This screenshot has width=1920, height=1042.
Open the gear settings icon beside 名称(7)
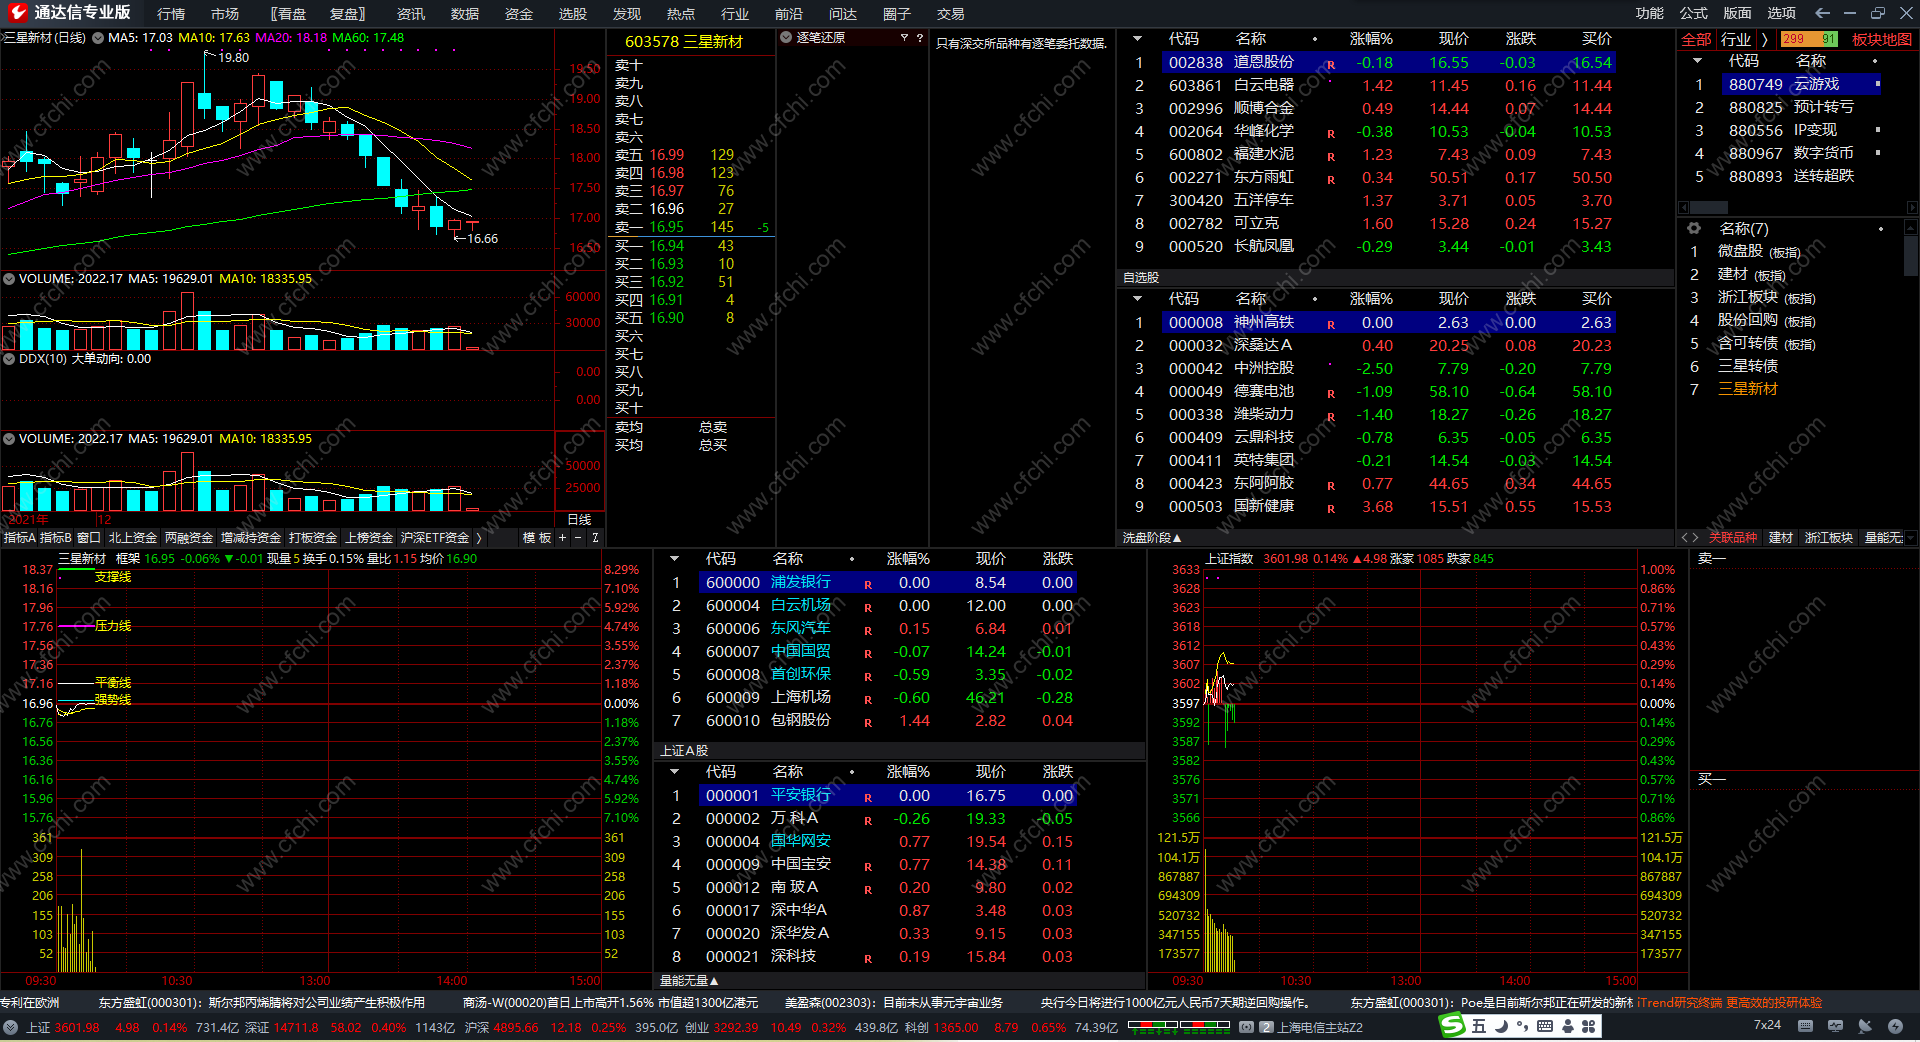pyautogui.click(x=1694, y=229)
